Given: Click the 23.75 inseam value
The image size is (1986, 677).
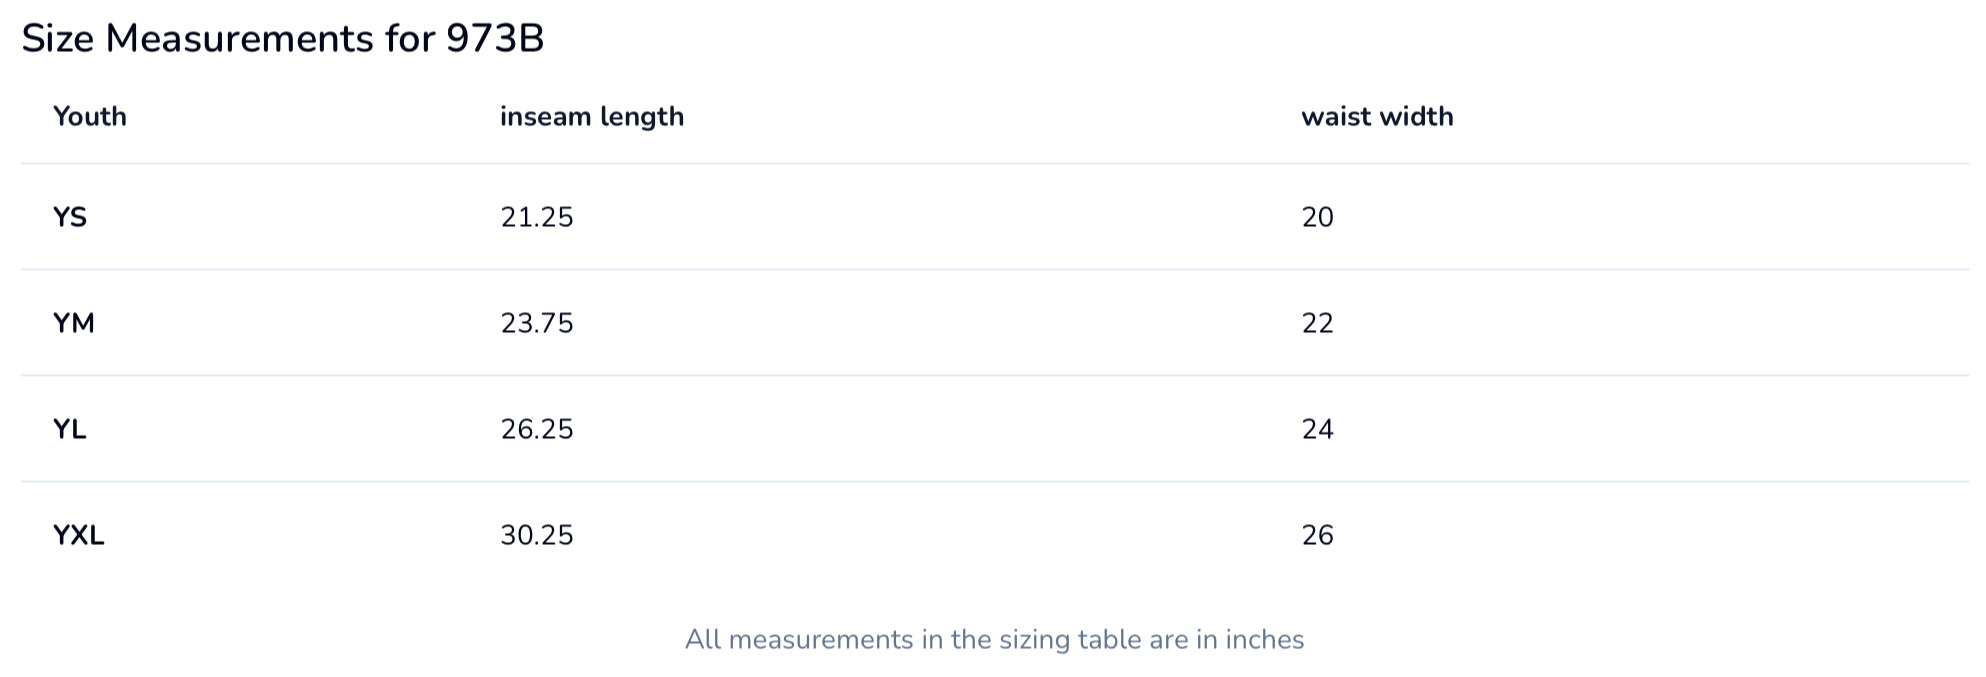Looking at the screenshot, I should (x=537, y=323).
